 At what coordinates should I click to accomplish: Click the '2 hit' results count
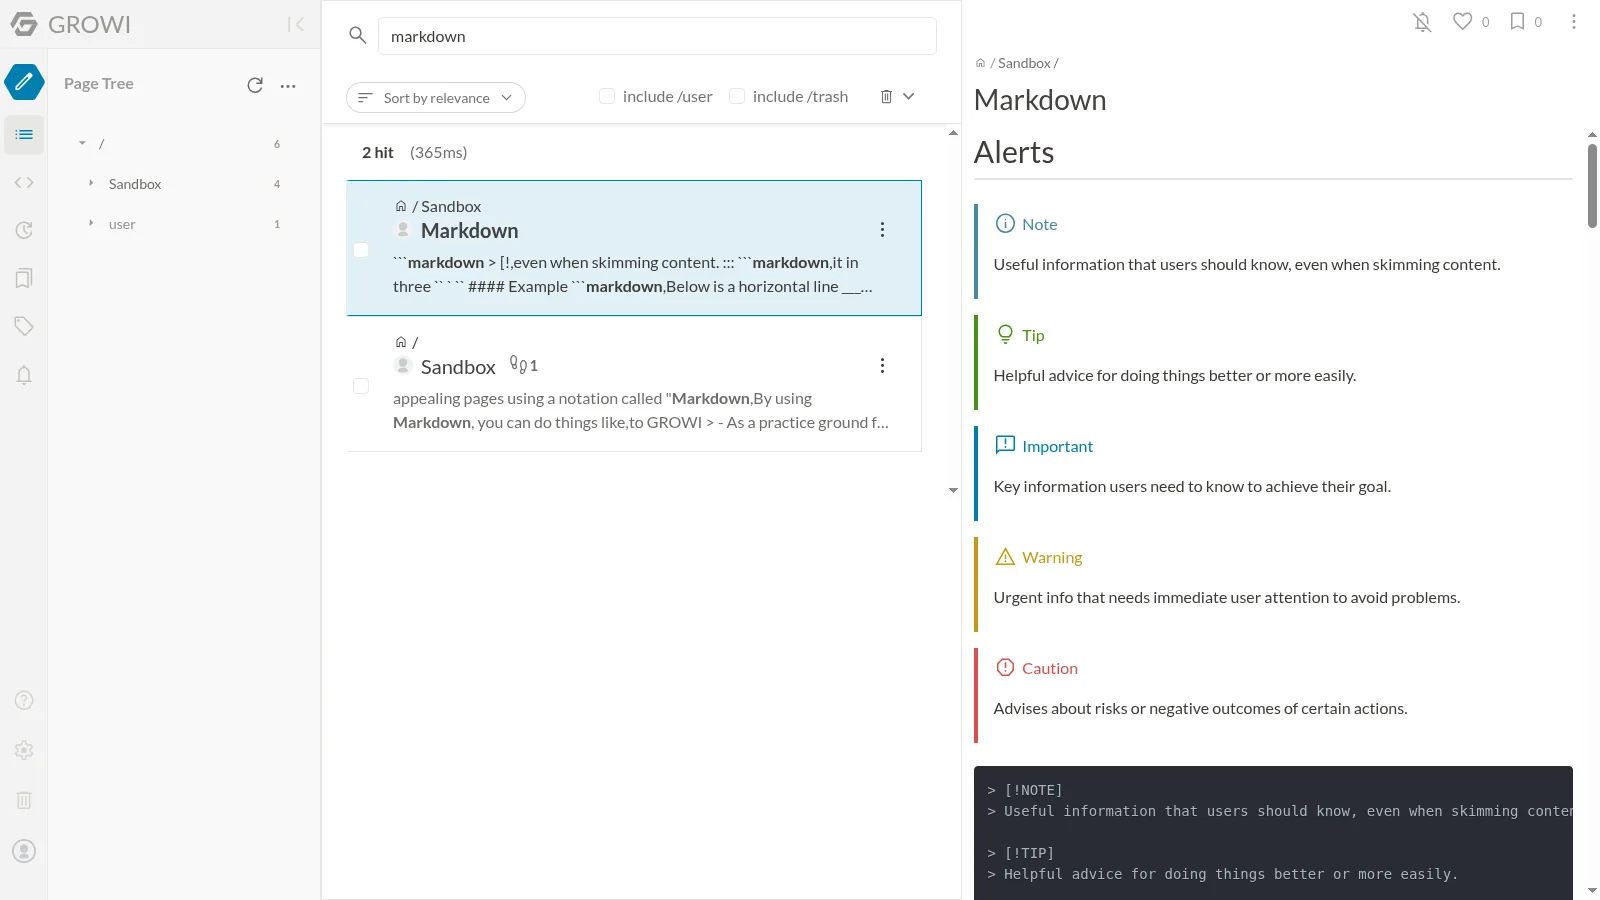click(378, 153)
